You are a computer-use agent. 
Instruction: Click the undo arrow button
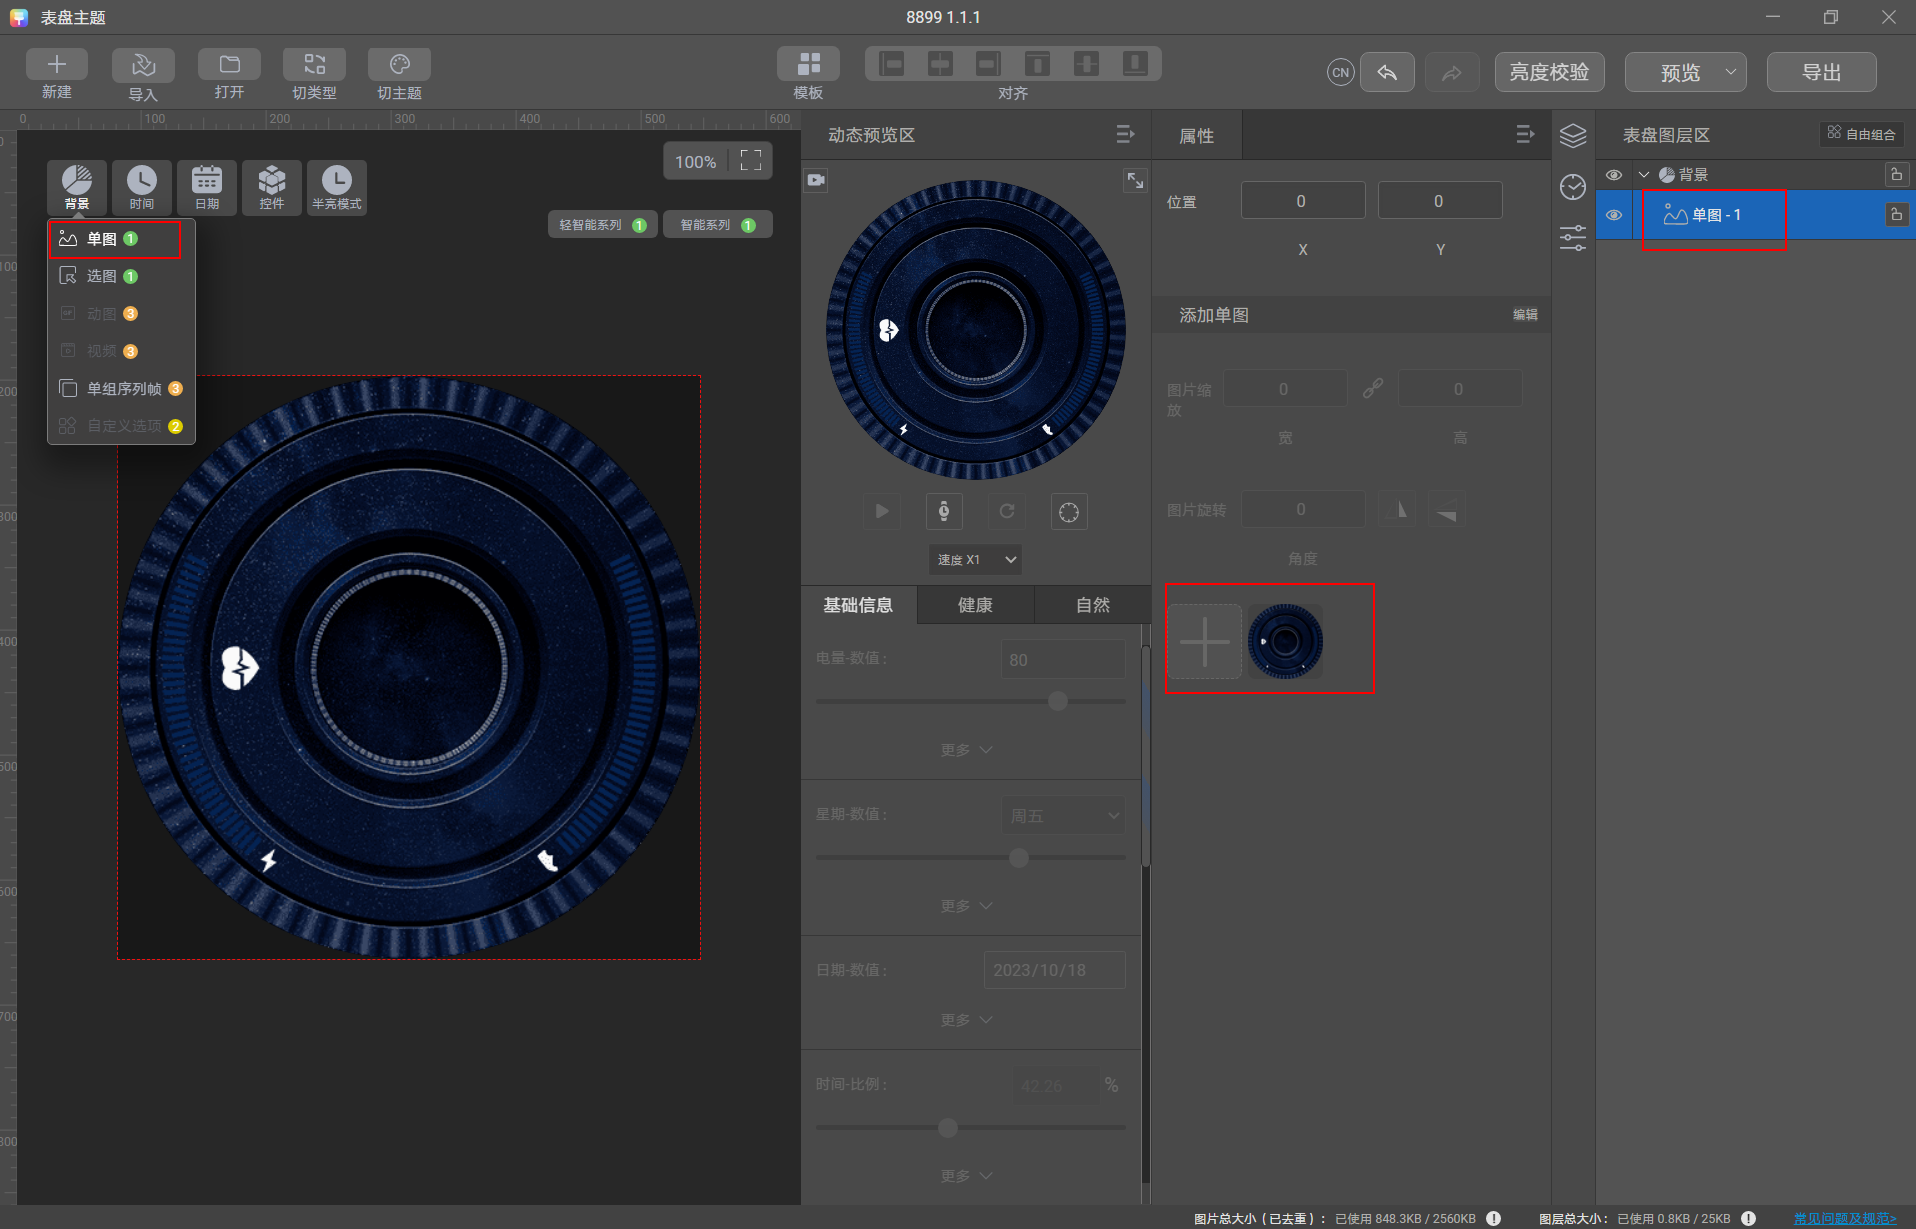click(x=1387, y=72)
